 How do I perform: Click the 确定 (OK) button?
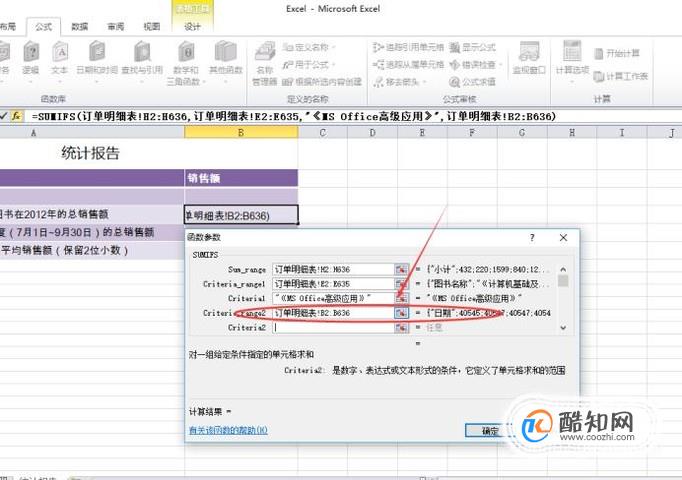pyautogui.click(x=490, y=430)
